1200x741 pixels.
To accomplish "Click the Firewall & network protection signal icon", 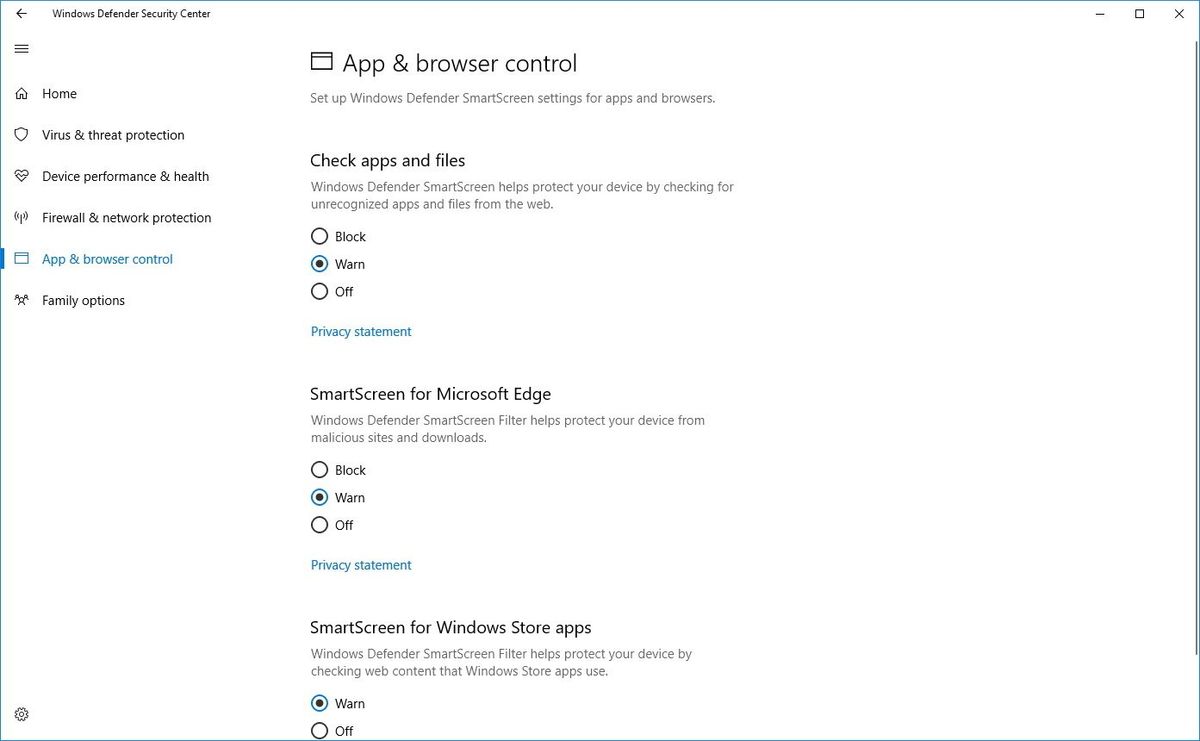I will click(22, 217).
